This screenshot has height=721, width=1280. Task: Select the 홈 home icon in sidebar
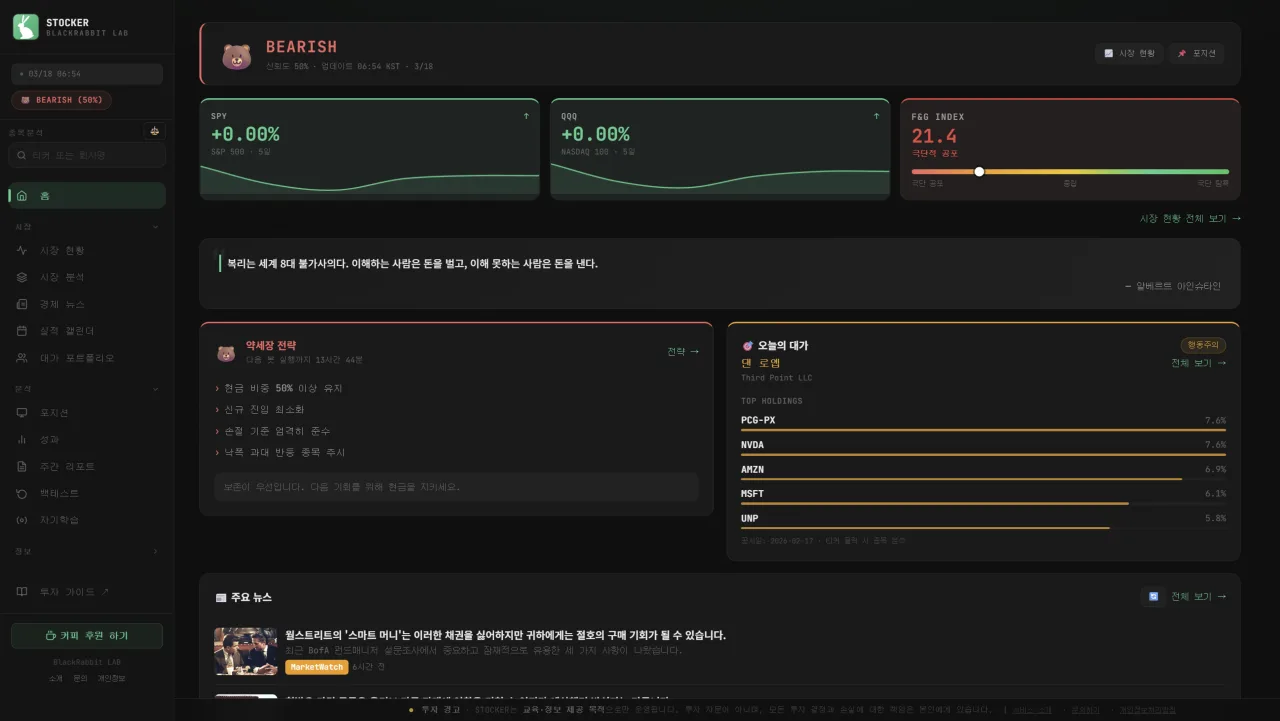(21, 195)
